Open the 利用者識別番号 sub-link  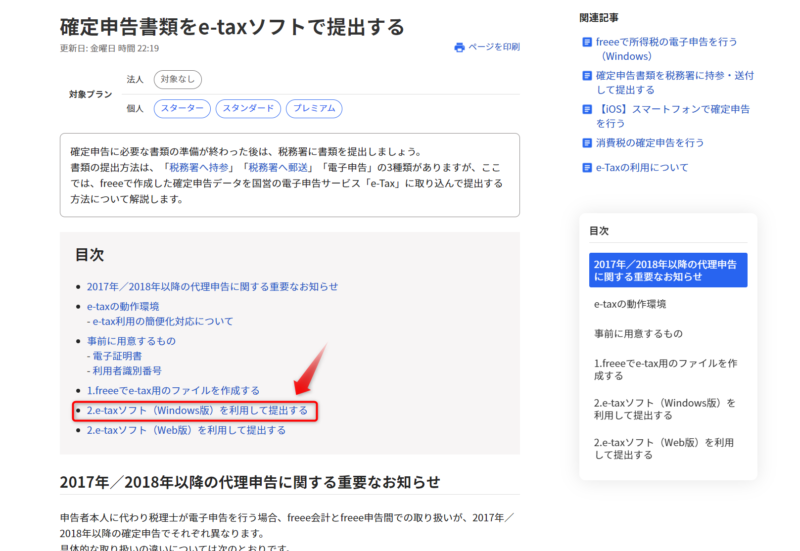coord(127,371)
